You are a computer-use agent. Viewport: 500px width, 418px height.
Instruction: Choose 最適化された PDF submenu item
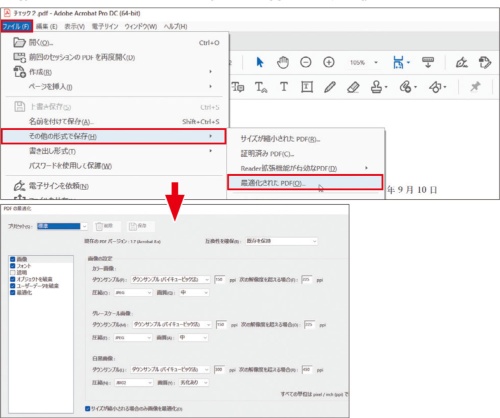305,182
